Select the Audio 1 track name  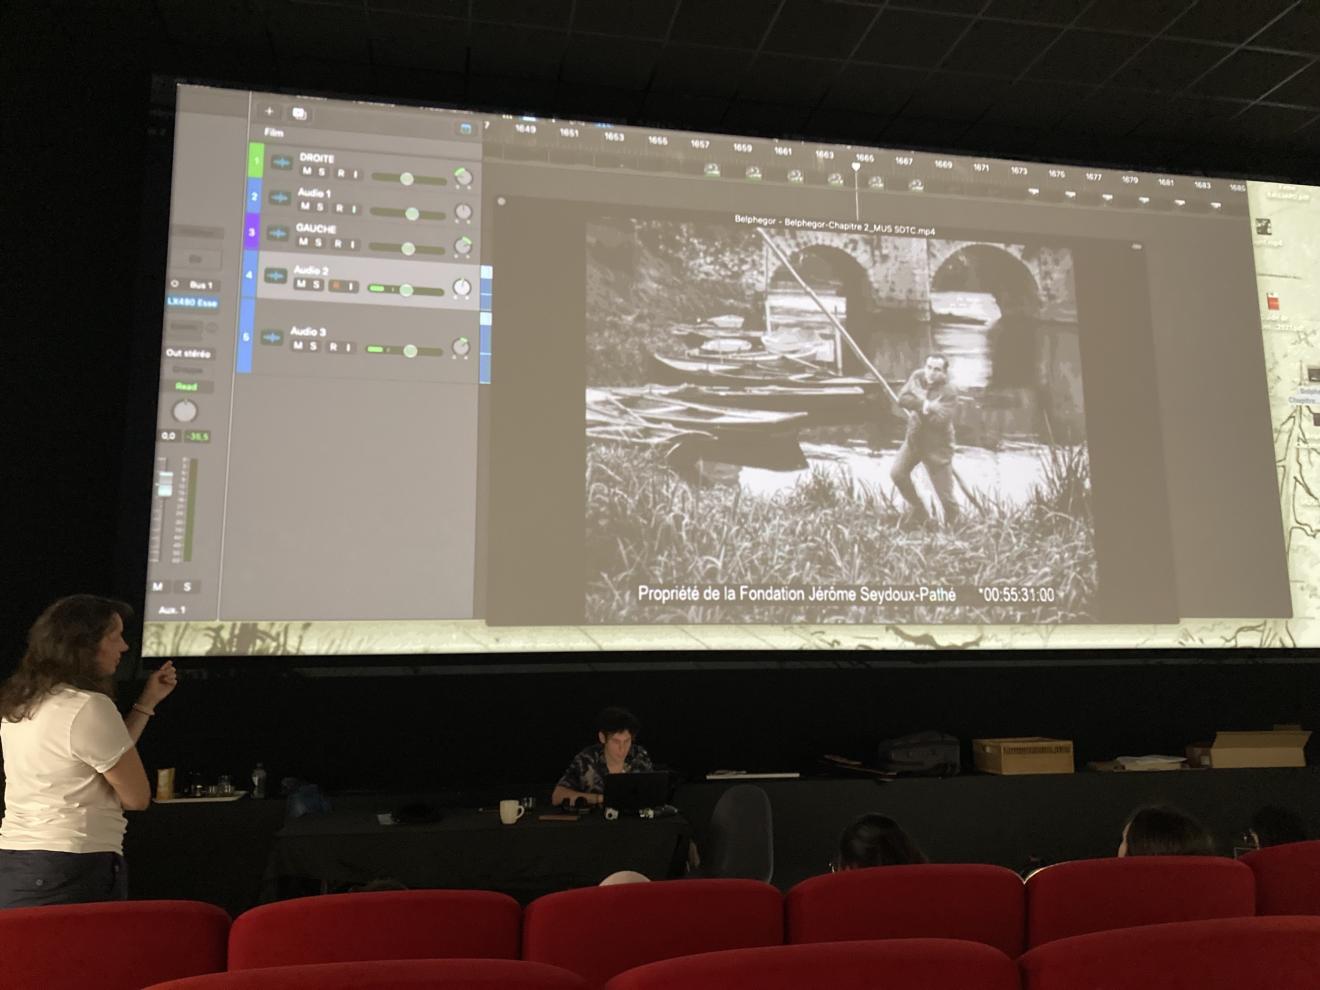click(x=314, y=193)
